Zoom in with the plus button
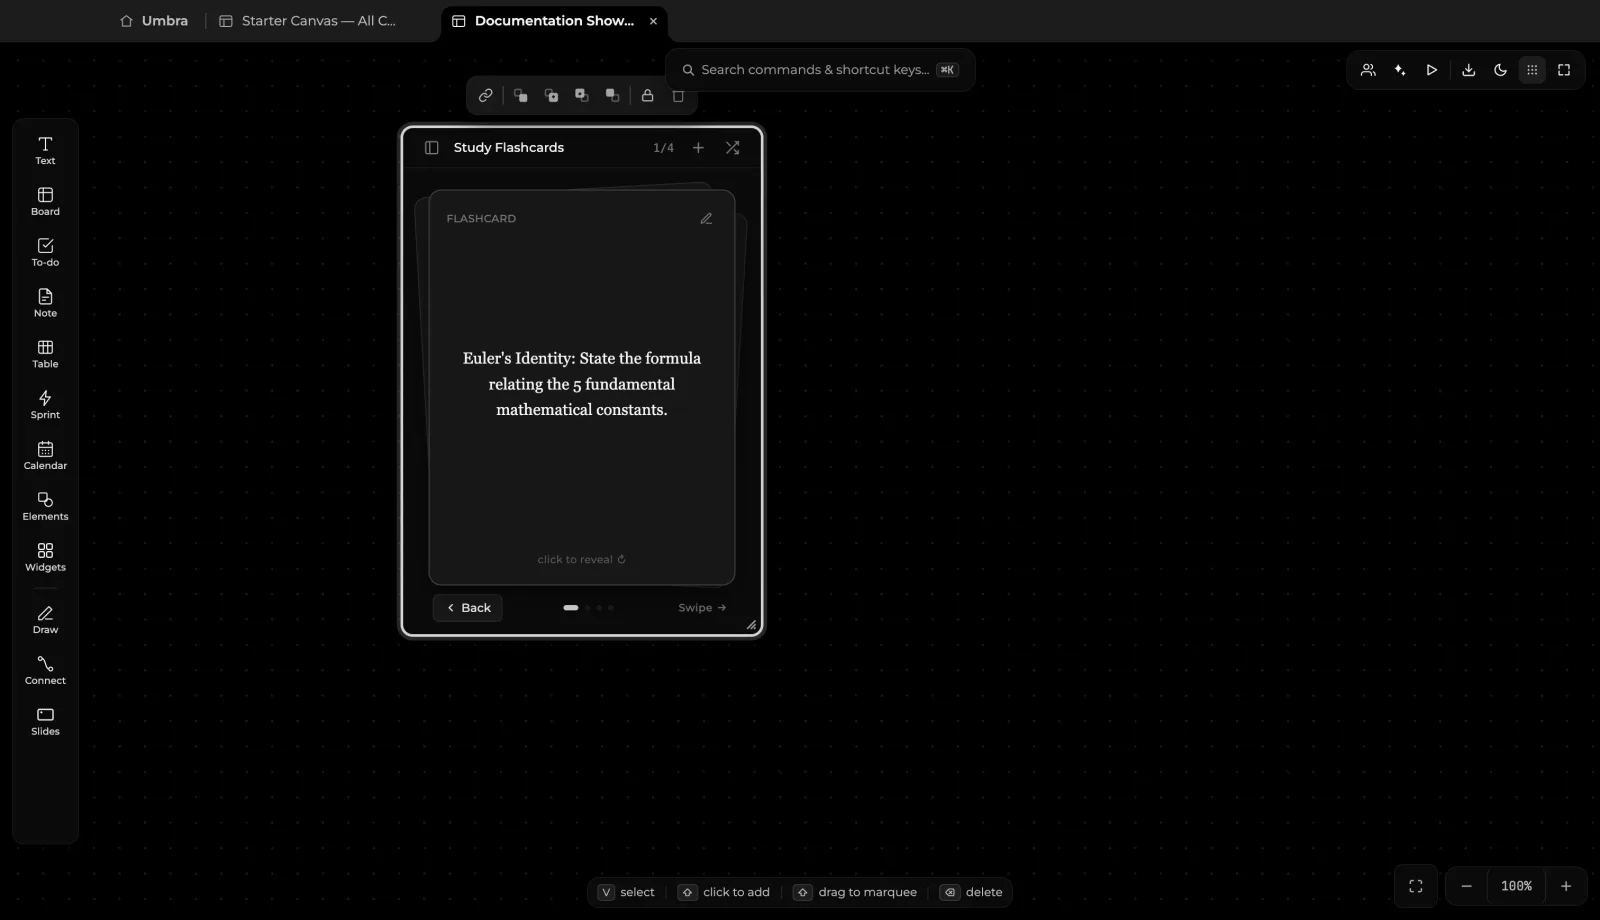The image size is (1600, 920). coord(1566,886)
